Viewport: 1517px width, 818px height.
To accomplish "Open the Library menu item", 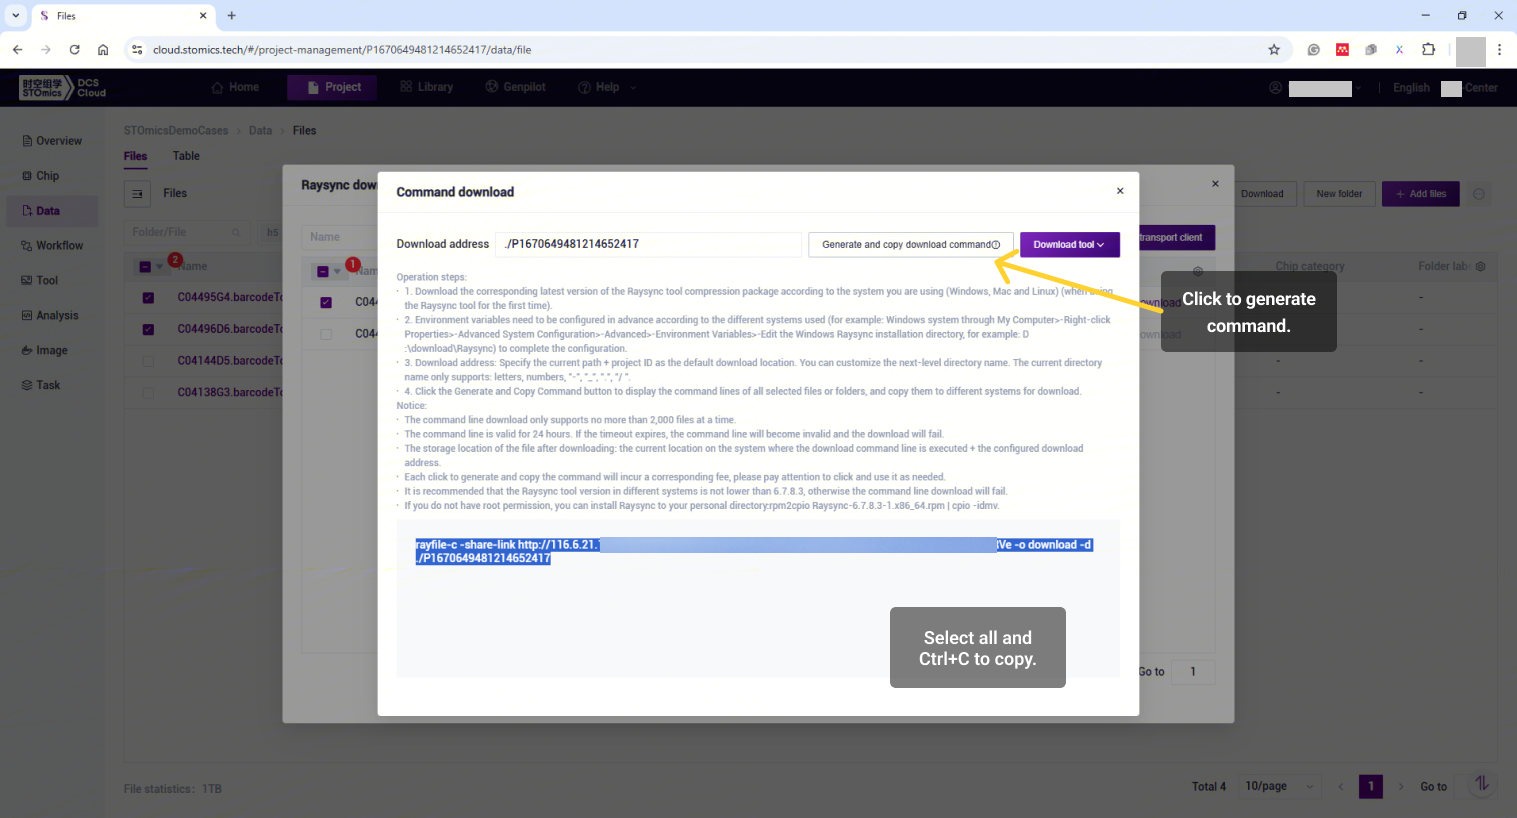I will click(x=426, y=87).
